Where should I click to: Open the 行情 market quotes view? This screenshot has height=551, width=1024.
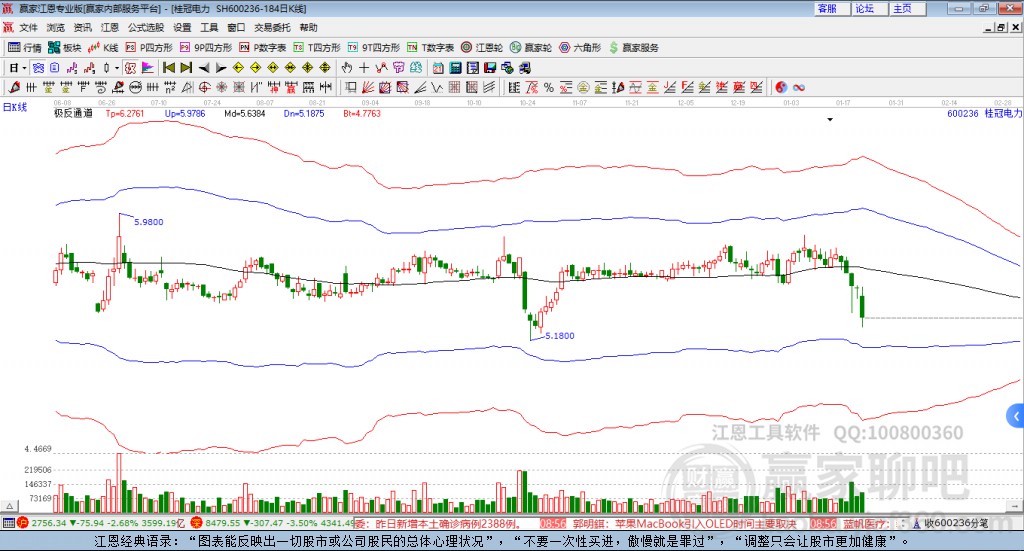pos(25,47)
